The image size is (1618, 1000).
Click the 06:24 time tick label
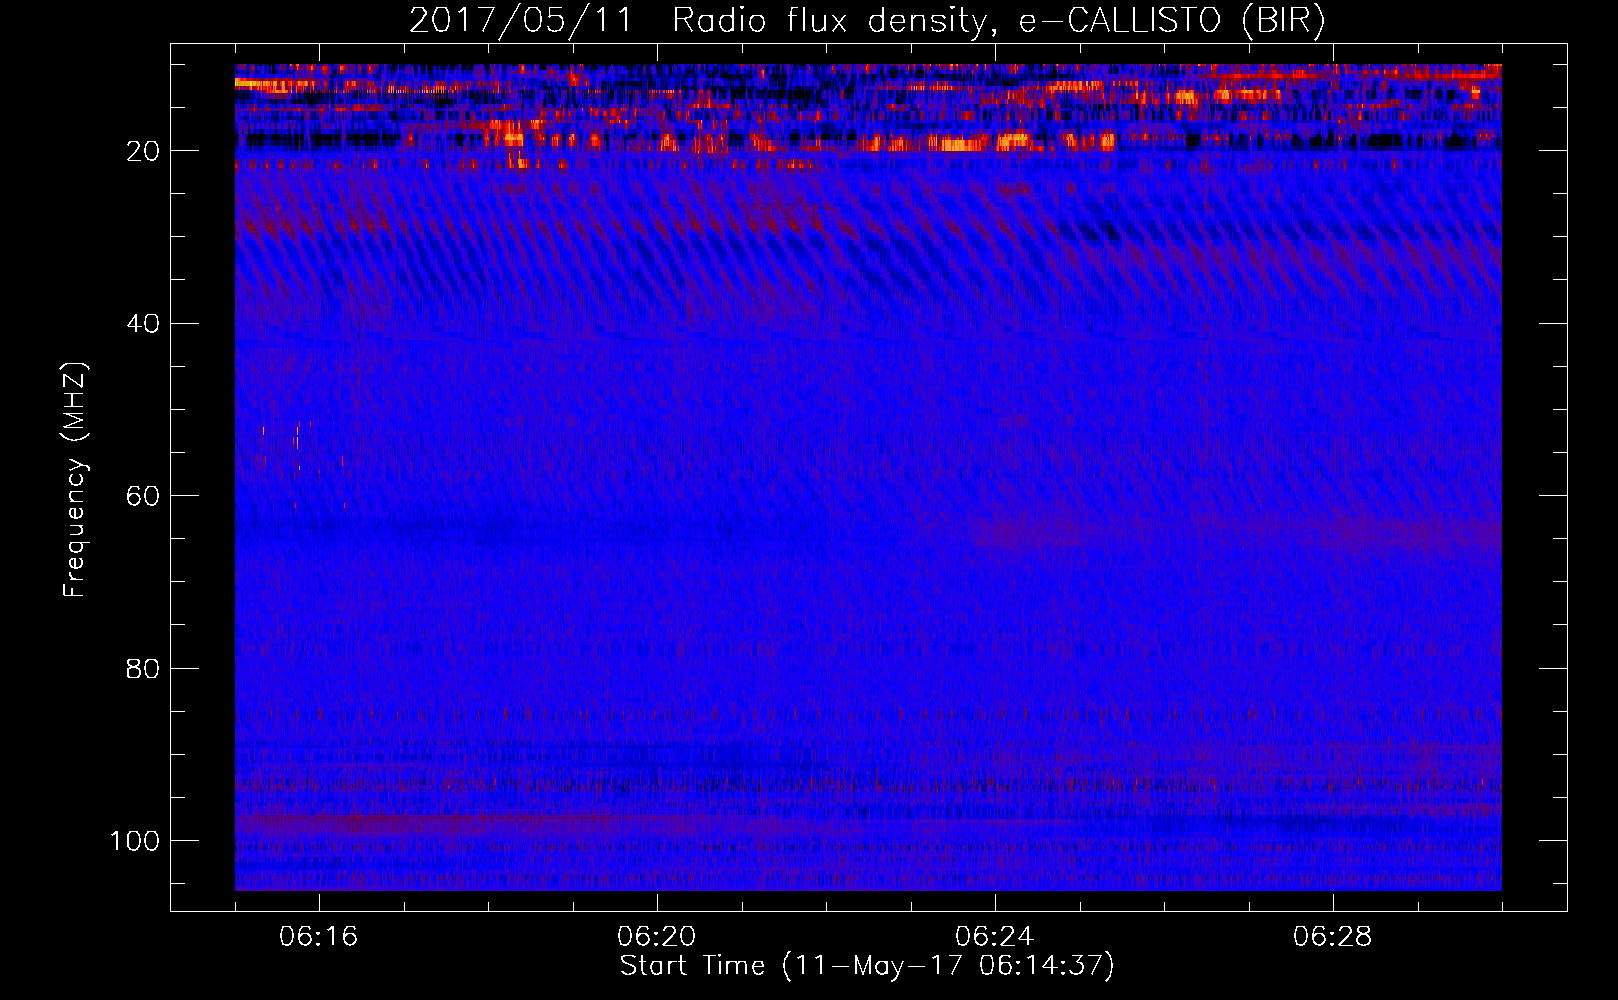(995, 937)
